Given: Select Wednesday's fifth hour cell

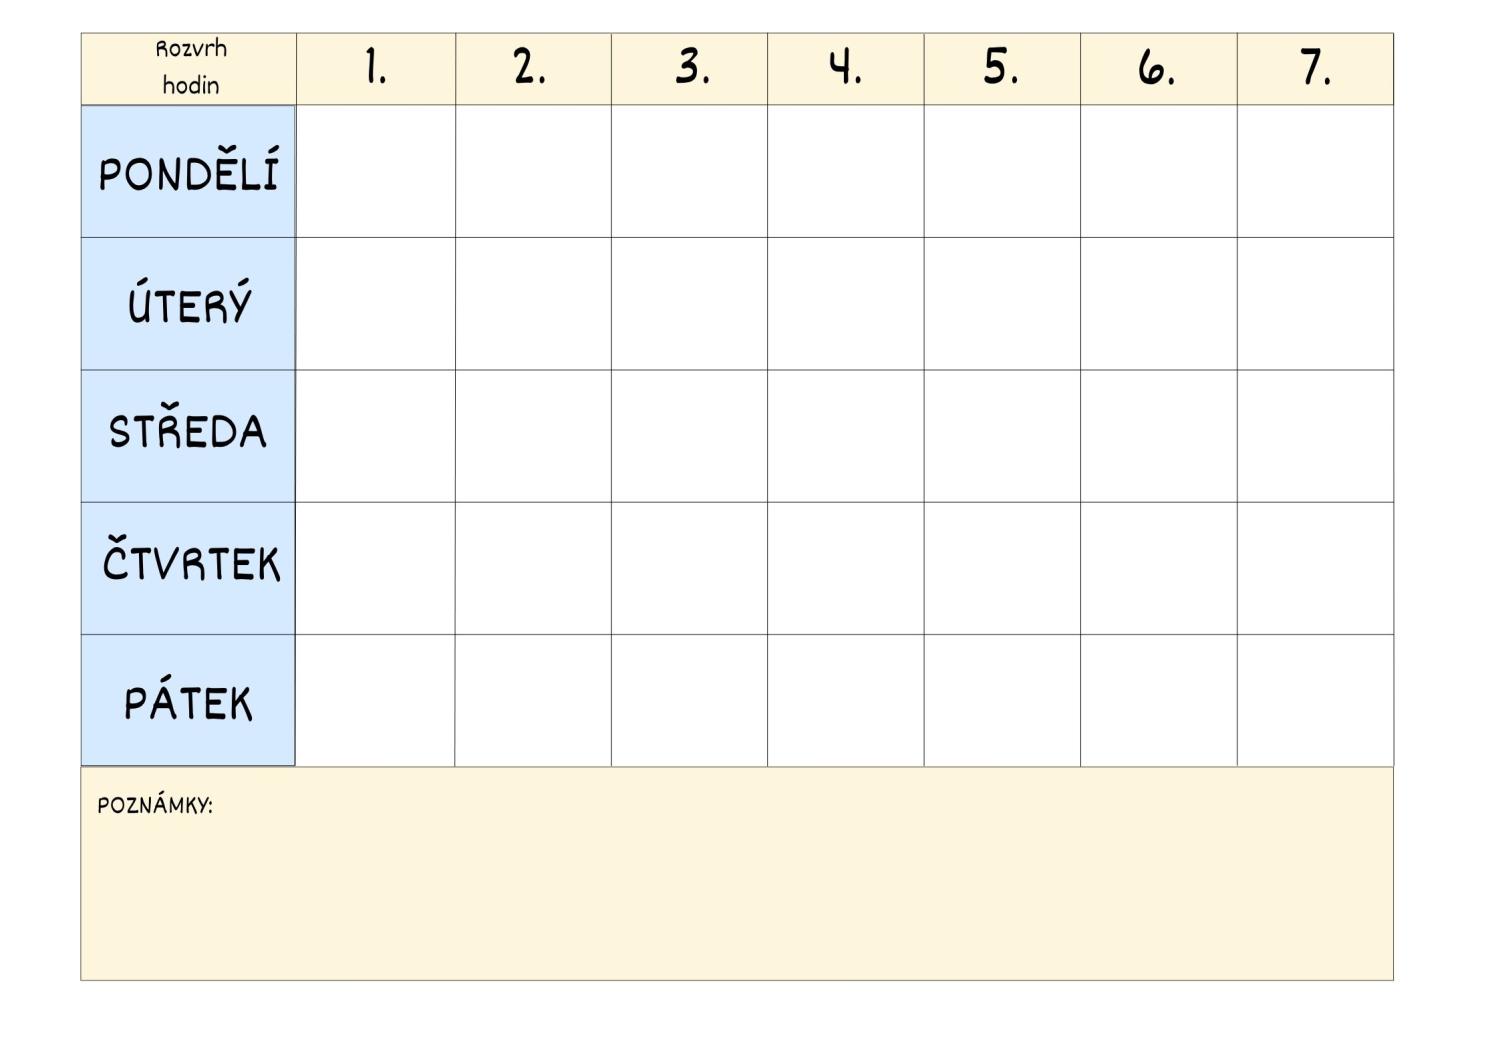Looking at the screenshot, I should [x=1002, y=436].
